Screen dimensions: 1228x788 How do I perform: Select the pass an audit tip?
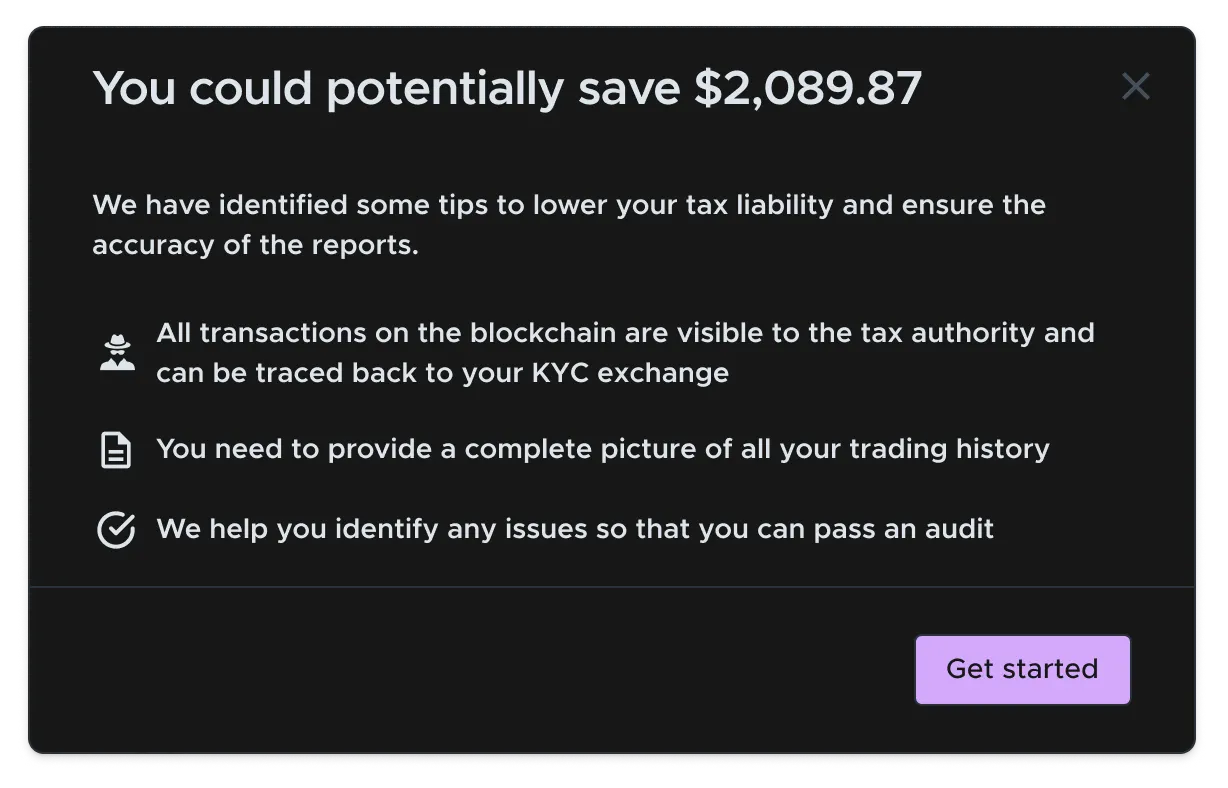pos(575,529)
